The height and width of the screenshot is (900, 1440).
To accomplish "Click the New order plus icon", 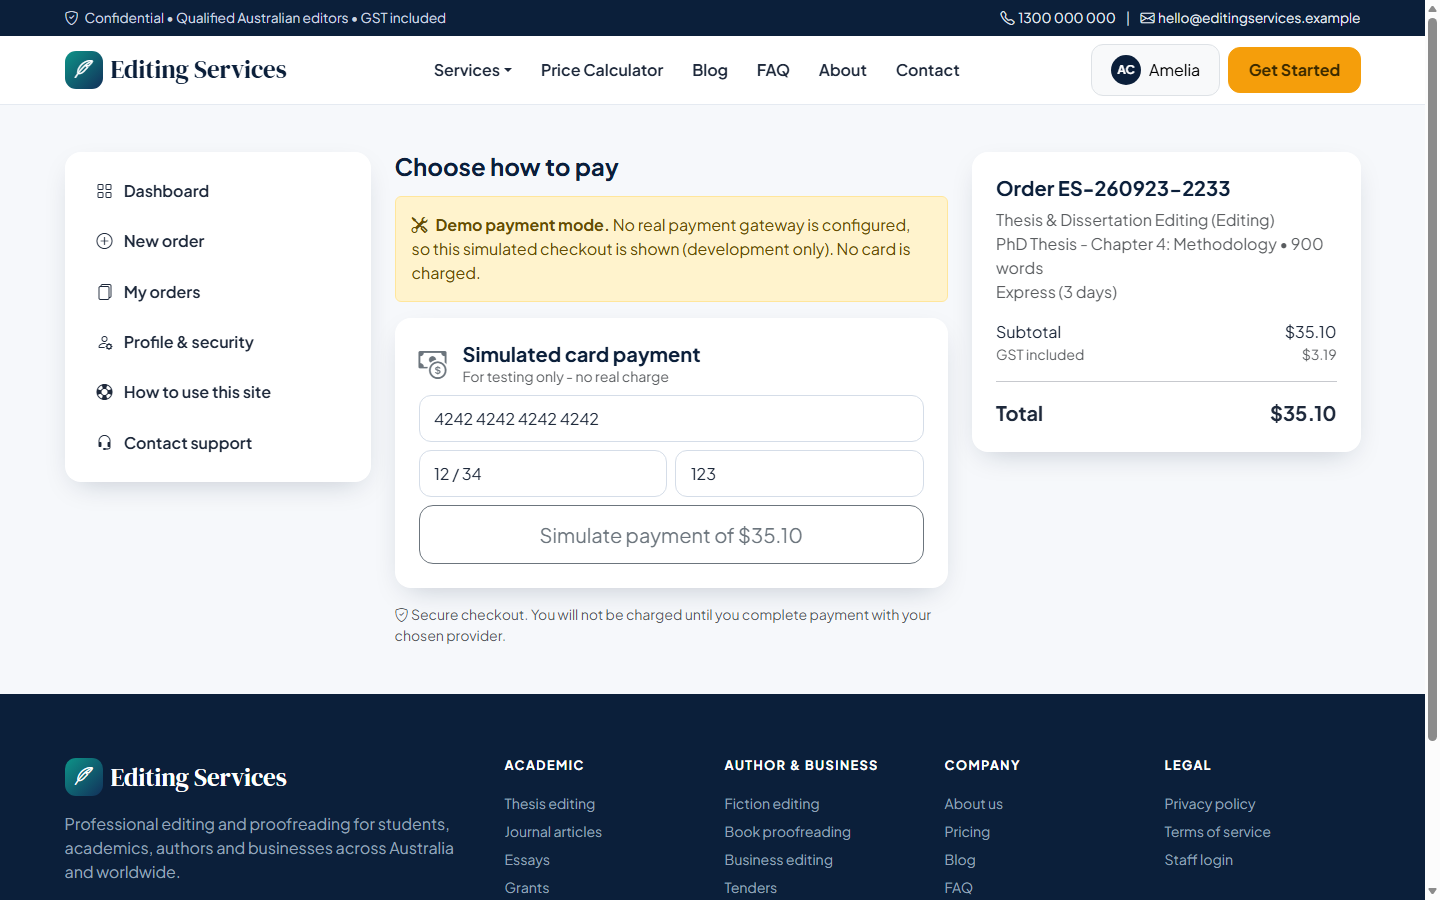I will [x=104, y=241].
